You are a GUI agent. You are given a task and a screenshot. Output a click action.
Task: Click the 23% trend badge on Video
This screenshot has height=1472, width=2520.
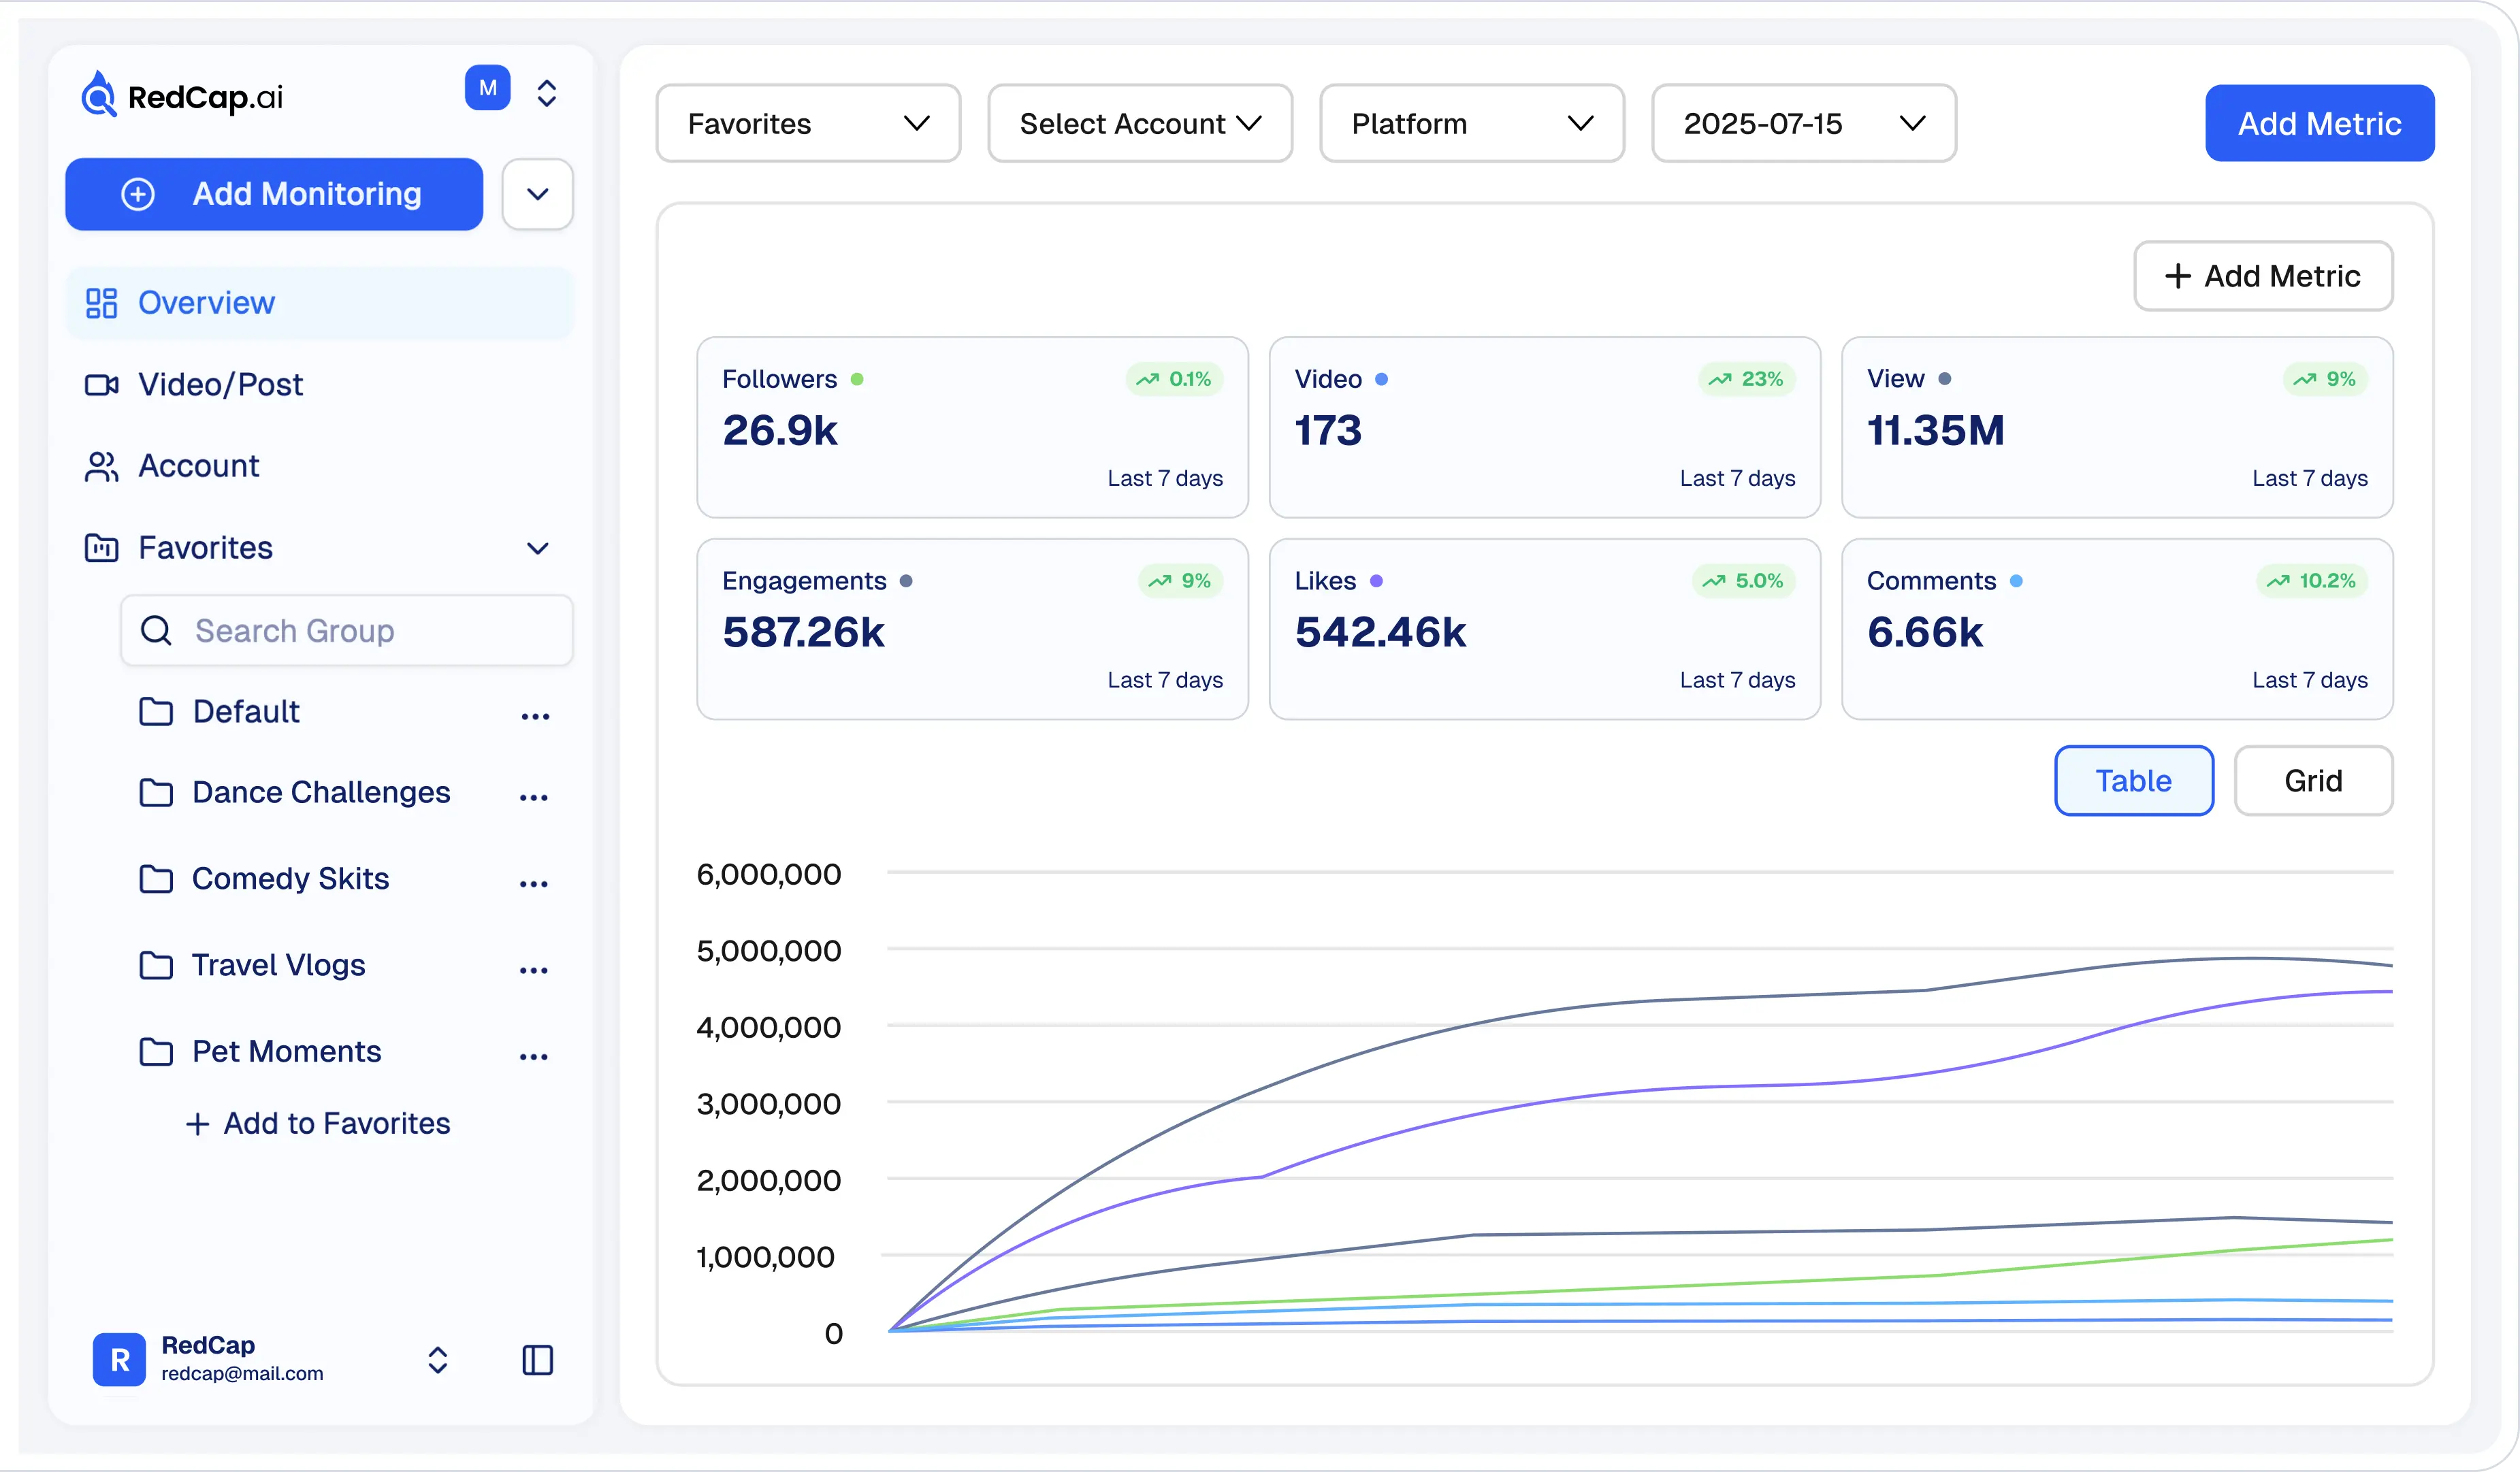(1746, 379)
